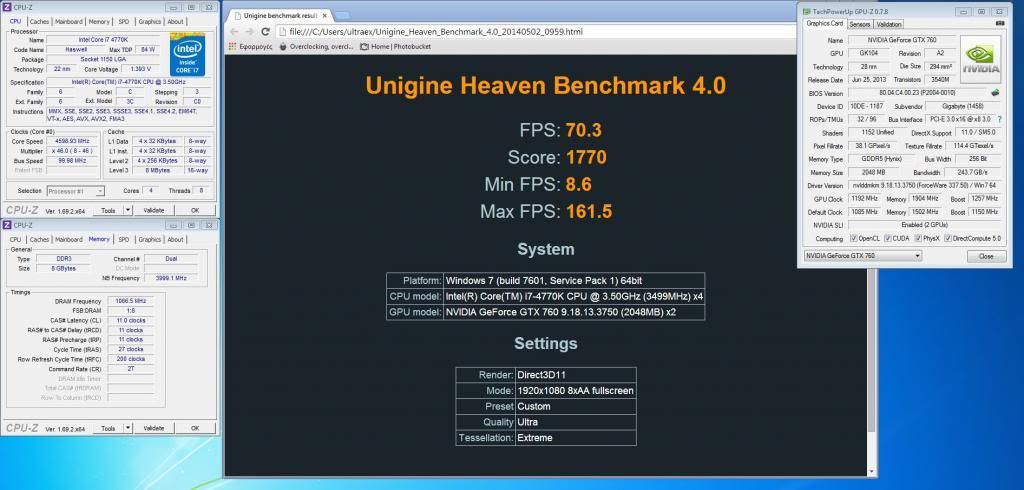
Task: Click the Bus Interface question mark icon
Action: click(999, 120)
